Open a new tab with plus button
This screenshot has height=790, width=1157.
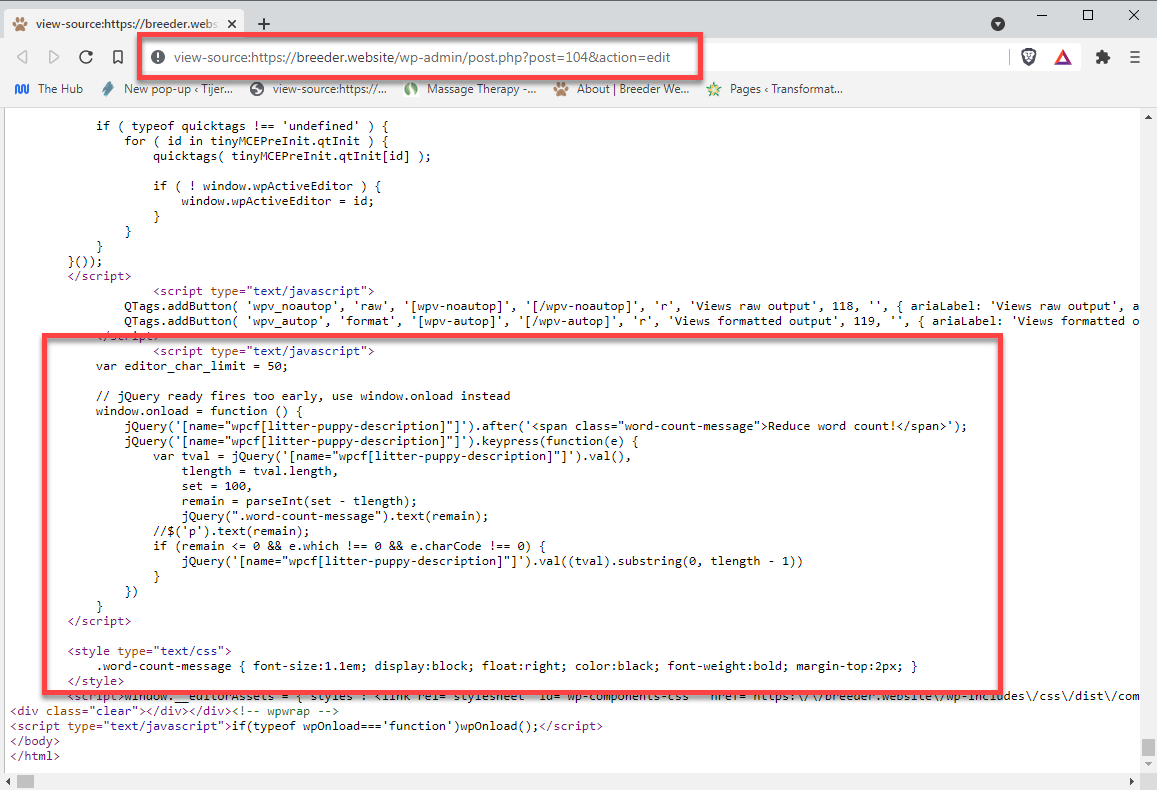tap(263, 24)
